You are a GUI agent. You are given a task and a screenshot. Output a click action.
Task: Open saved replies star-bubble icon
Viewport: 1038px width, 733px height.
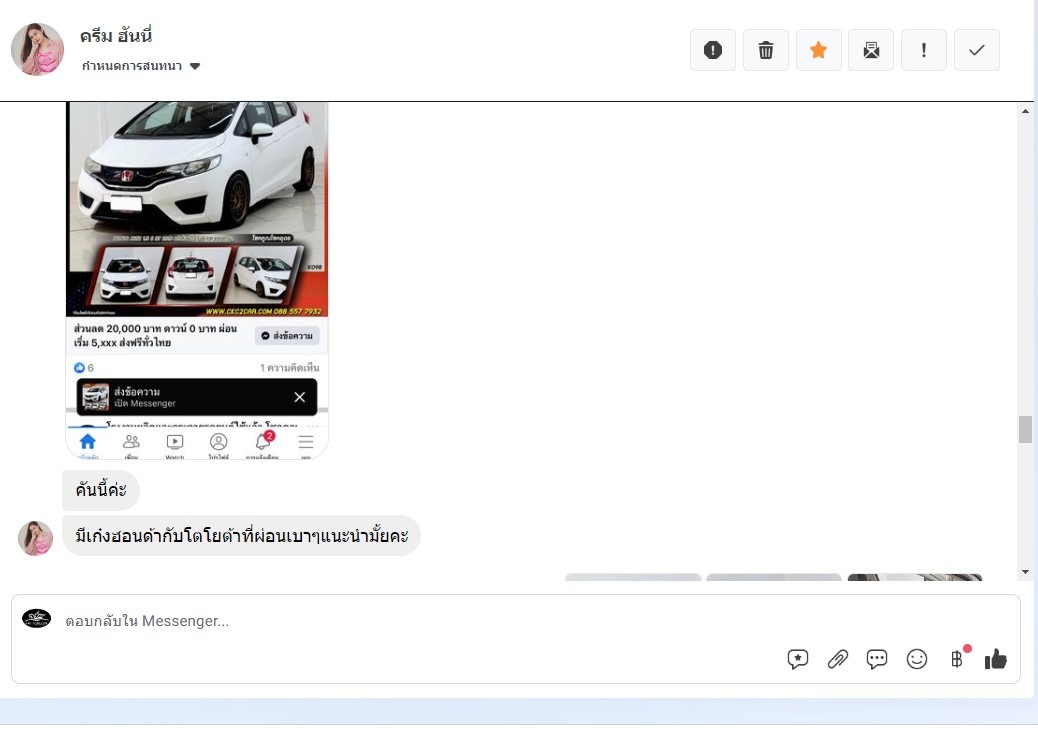(798, 659)
